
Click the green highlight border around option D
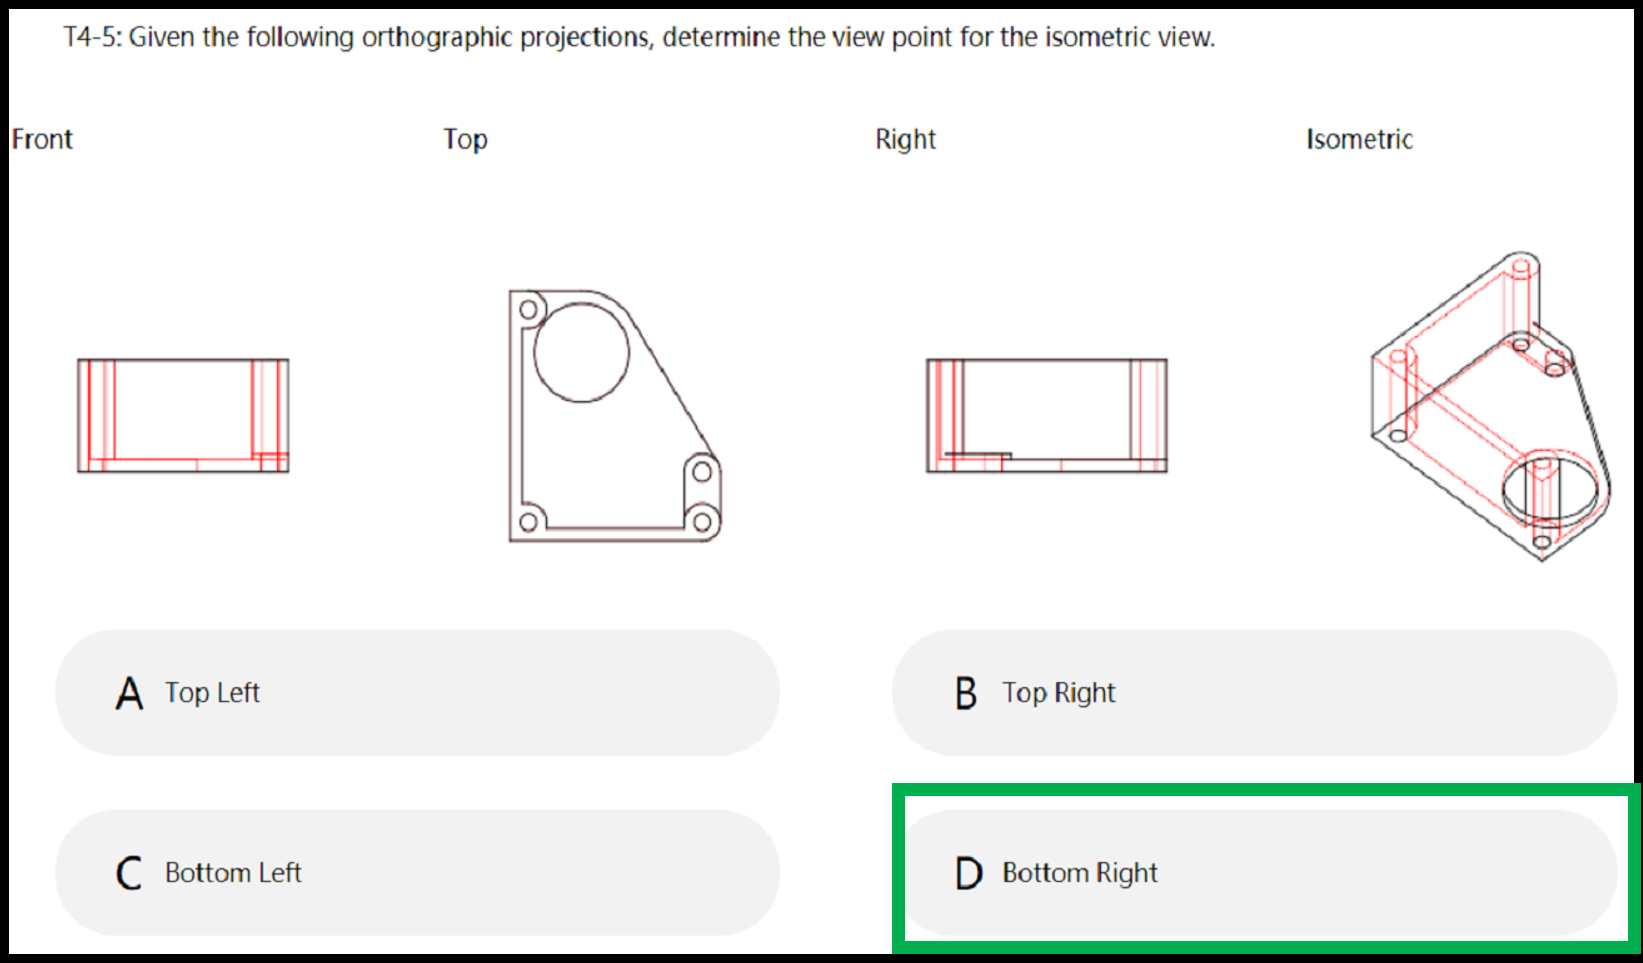pyautogui.click(x=1266, y=788)
